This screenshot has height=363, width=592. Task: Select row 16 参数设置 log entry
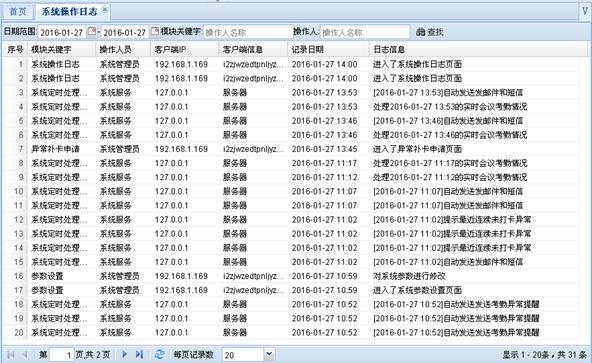[x=291, y=276]
